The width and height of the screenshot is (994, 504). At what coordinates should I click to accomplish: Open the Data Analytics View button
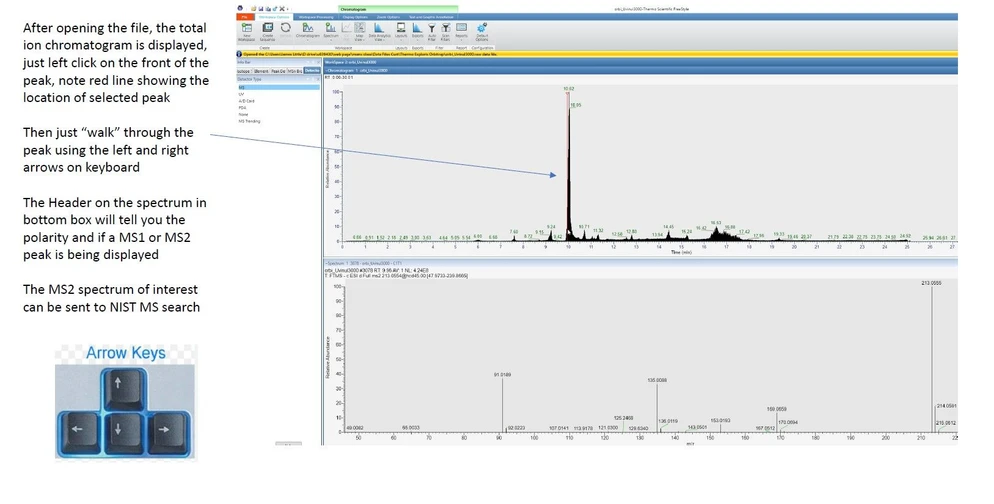coord(379,32)
